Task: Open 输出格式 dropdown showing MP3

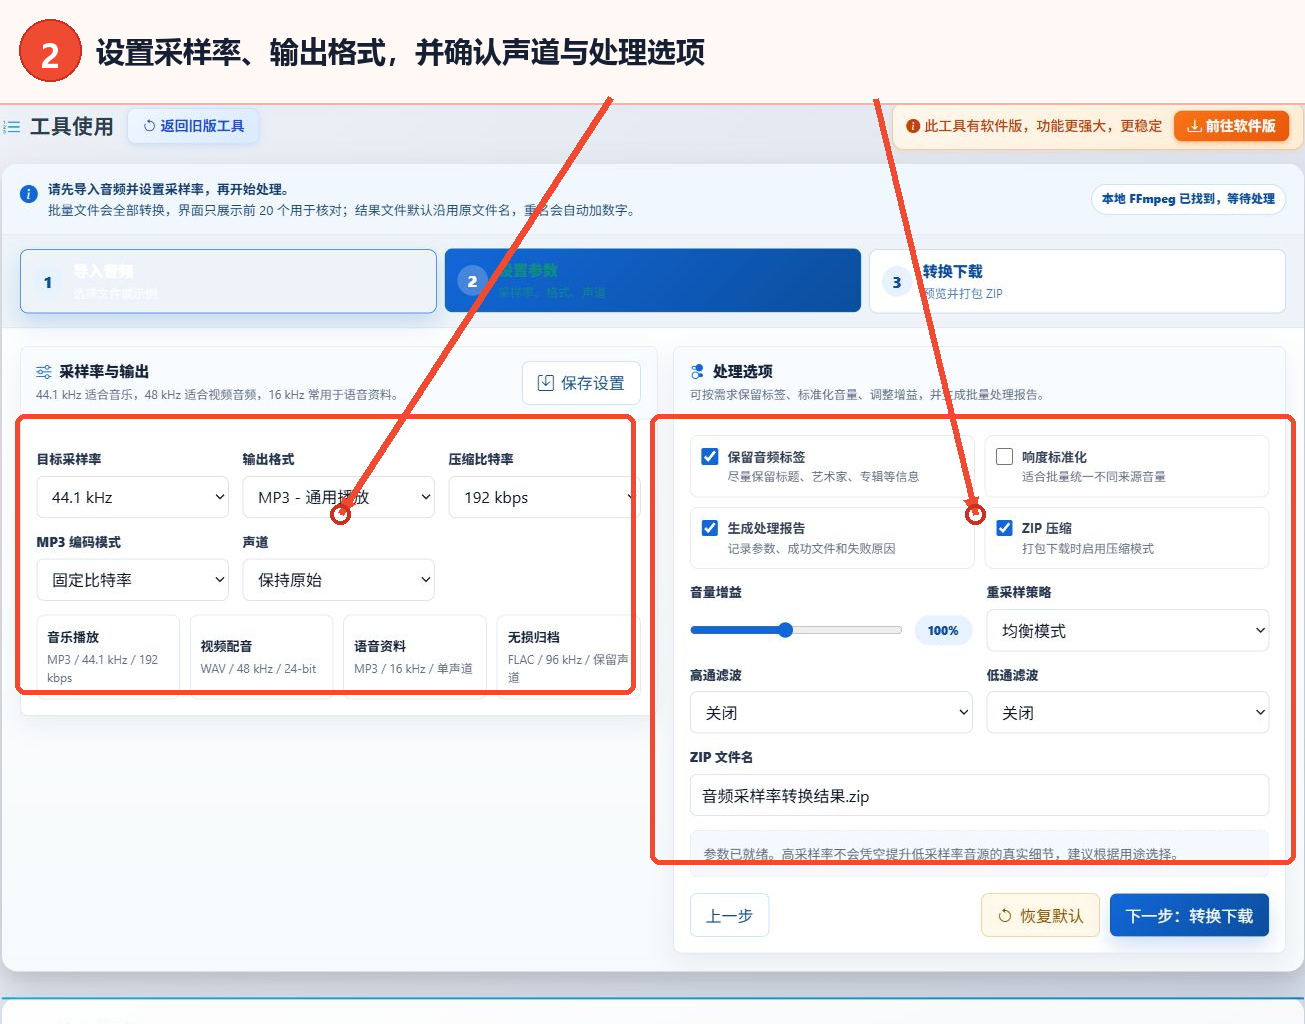Action: 339,497
